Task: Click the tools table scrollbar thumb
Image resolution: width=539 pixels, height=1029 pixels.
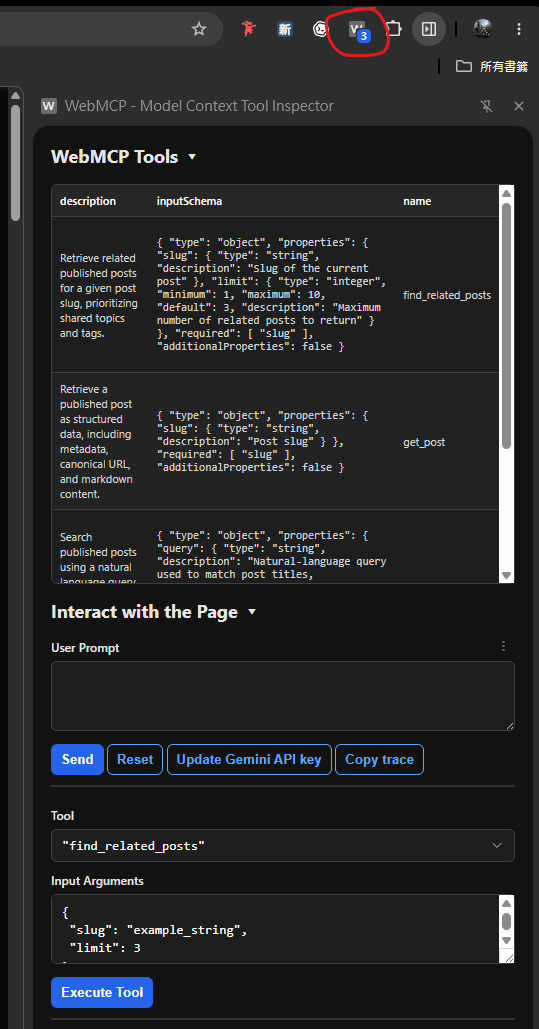Action: pos(506,326)
